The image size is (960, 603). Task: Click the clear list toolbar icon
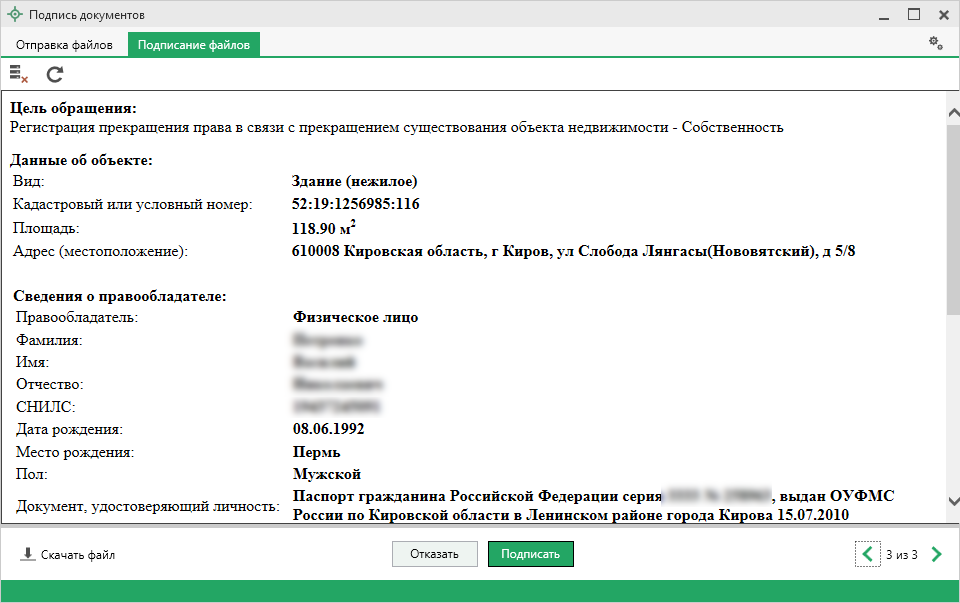18,73
